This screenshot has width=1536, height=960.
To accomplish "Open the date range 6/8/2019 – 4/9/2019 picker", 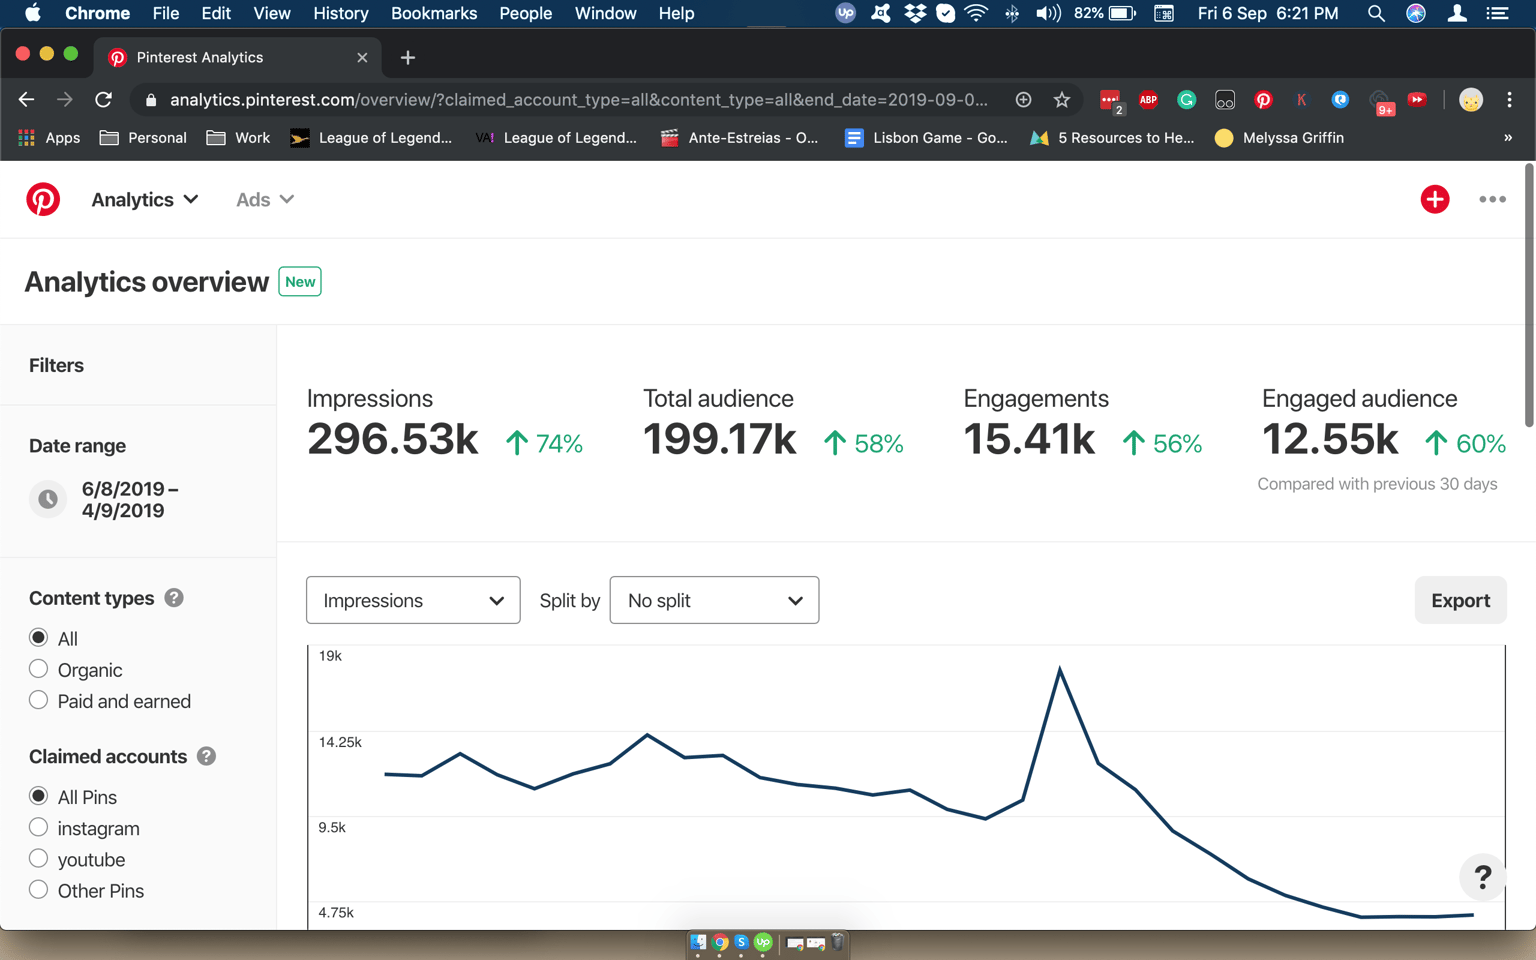I will point(130,500).
